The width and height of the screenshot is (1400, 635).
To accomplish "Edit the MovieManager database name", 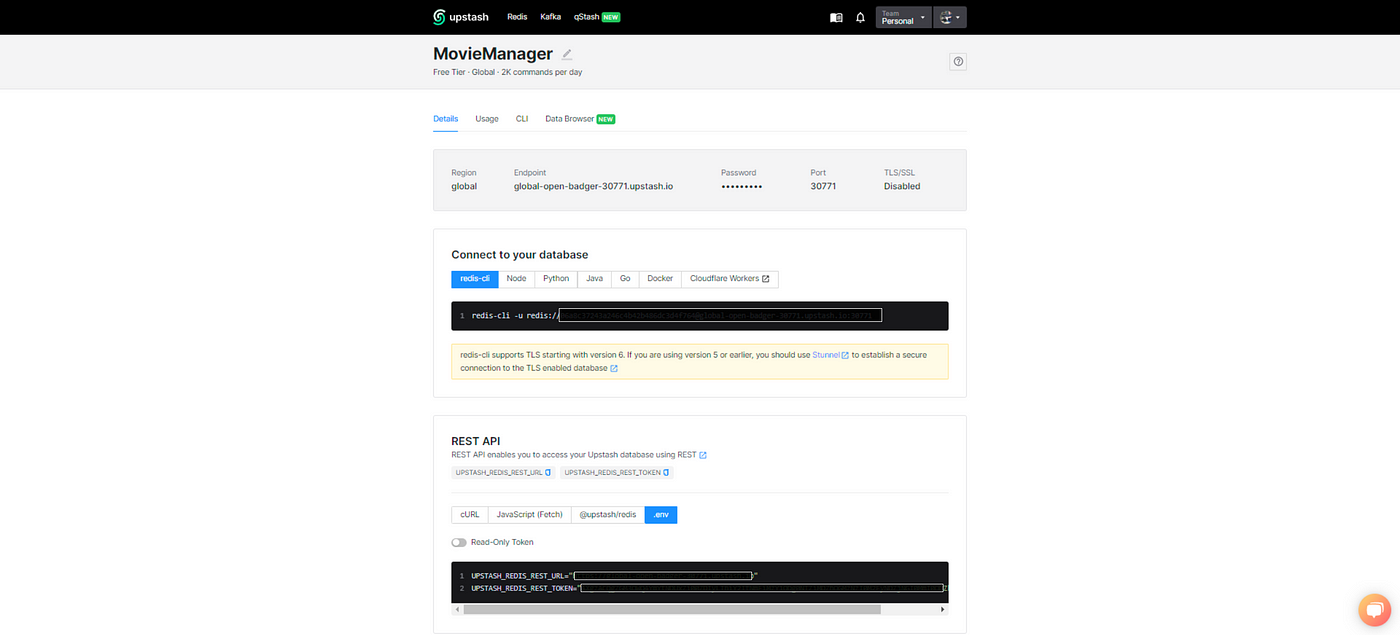I will click(567, 54).
